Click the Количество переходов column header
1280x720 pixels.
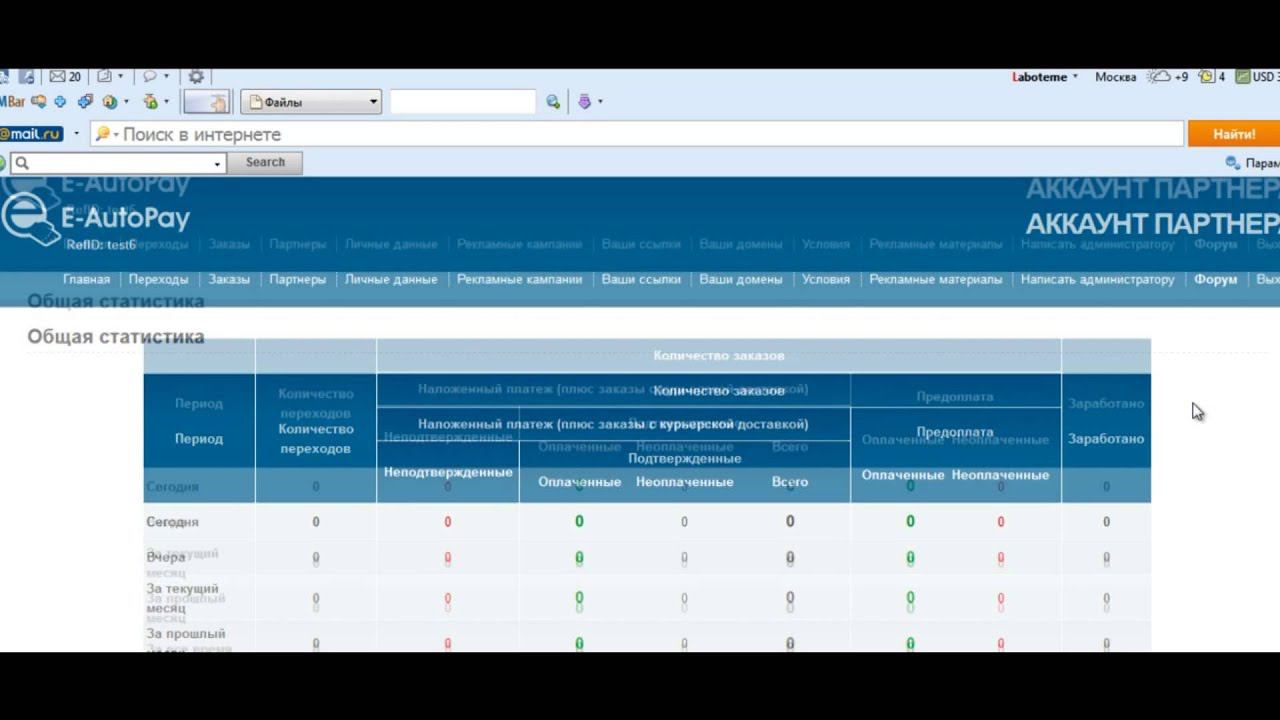click(x=316, y=439)
